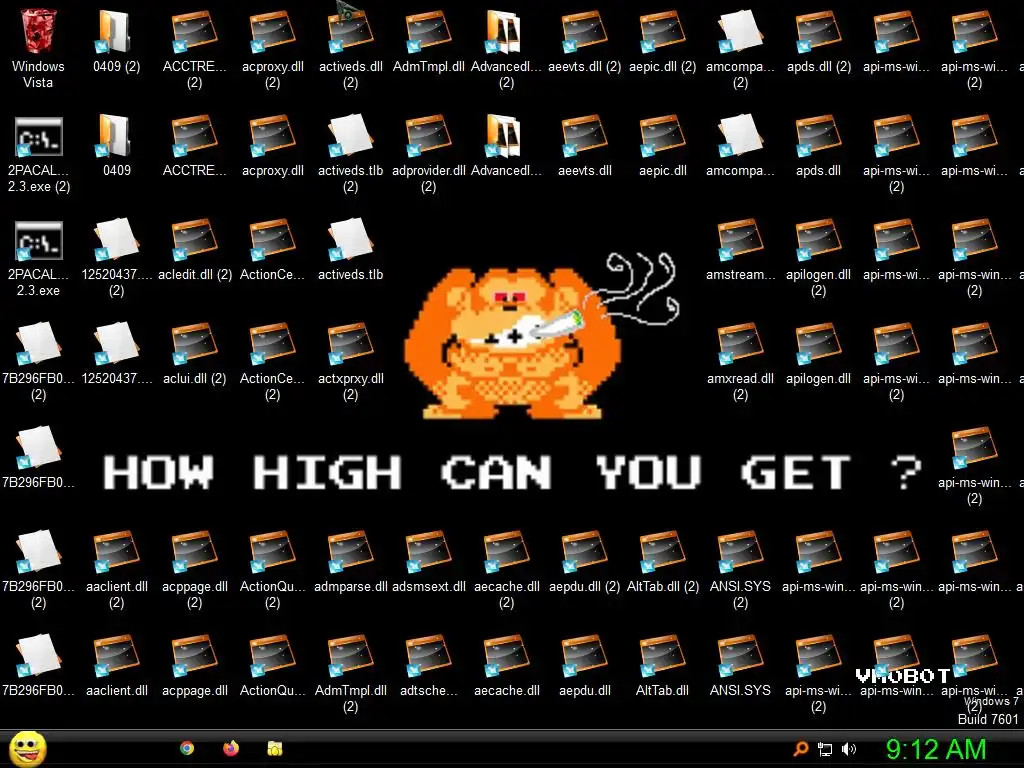Click apilogen.dll icon without (2)
Image resolution: width=1024 pixels, height=768 pixels.
pyautogui.click(x=818, y=344)
